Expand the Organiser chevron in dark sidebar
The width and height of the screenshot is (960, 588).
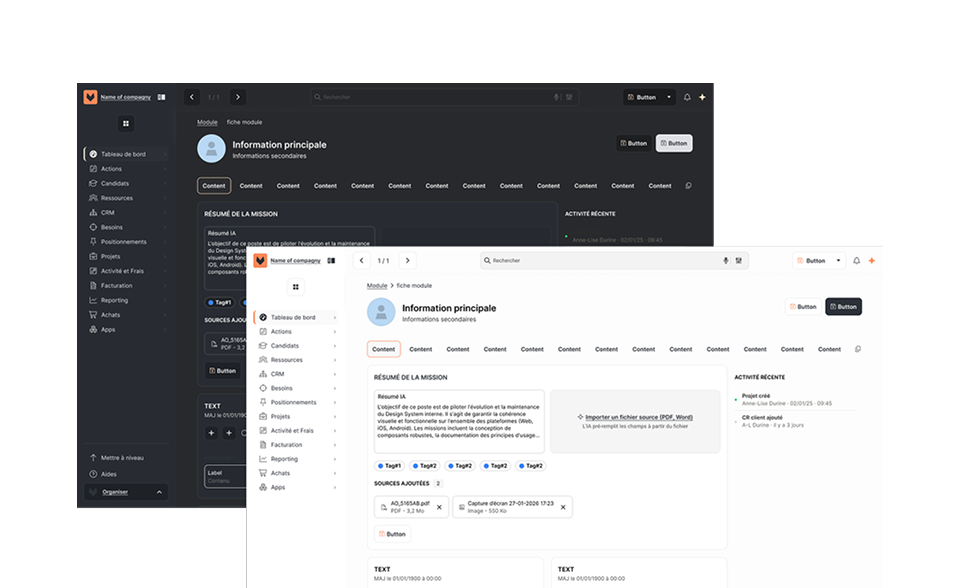click(x=159, y=492)
